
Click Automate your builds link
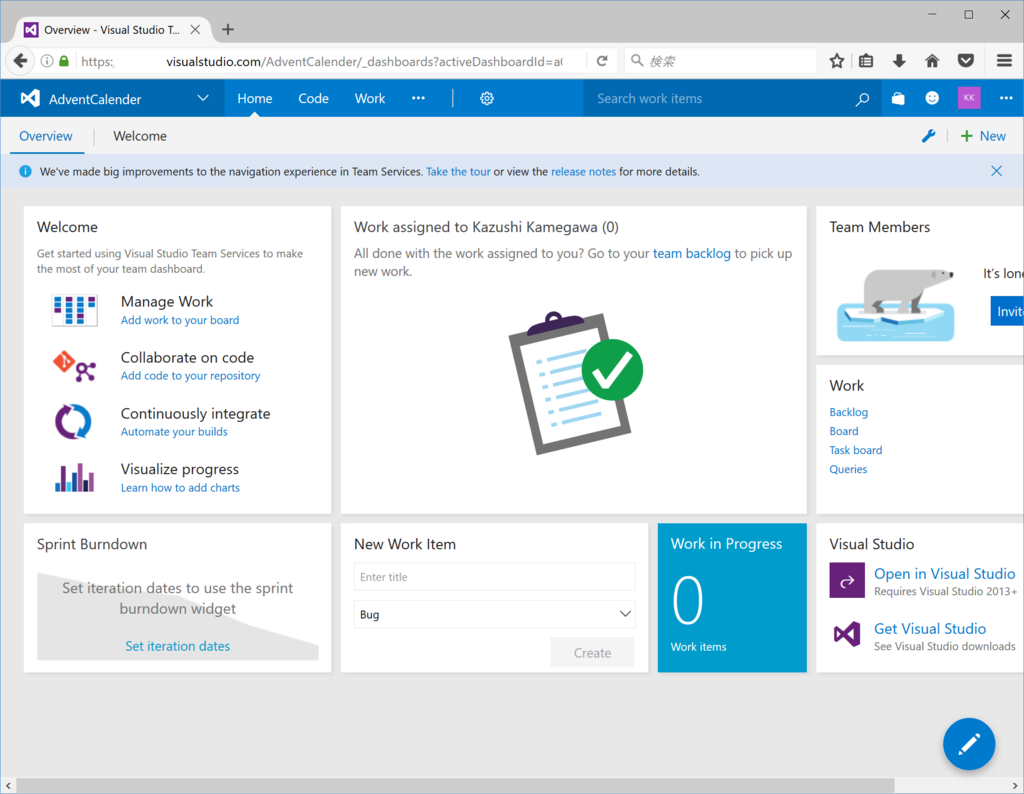[174, 432]
